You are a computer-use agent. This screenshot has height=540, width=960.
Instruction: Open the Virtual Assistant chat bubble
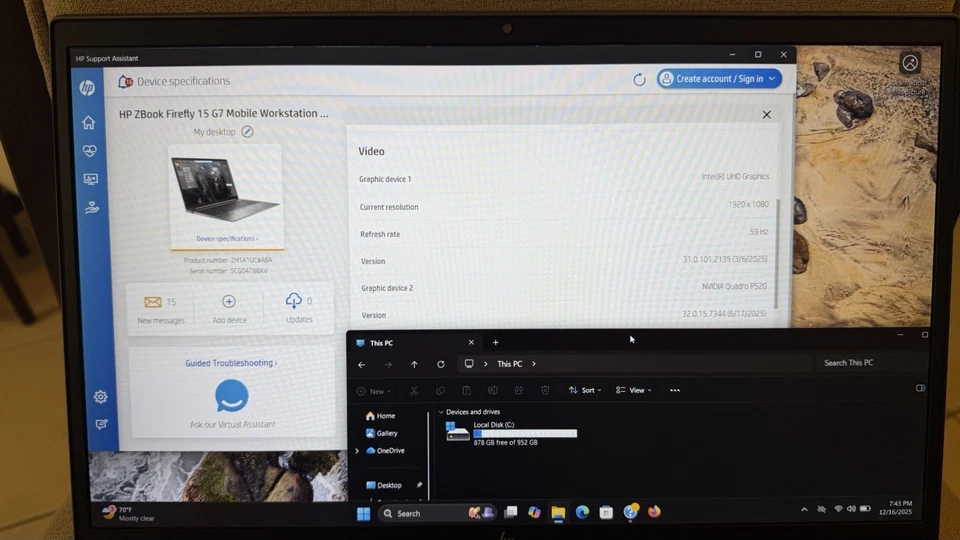[231, 396]
